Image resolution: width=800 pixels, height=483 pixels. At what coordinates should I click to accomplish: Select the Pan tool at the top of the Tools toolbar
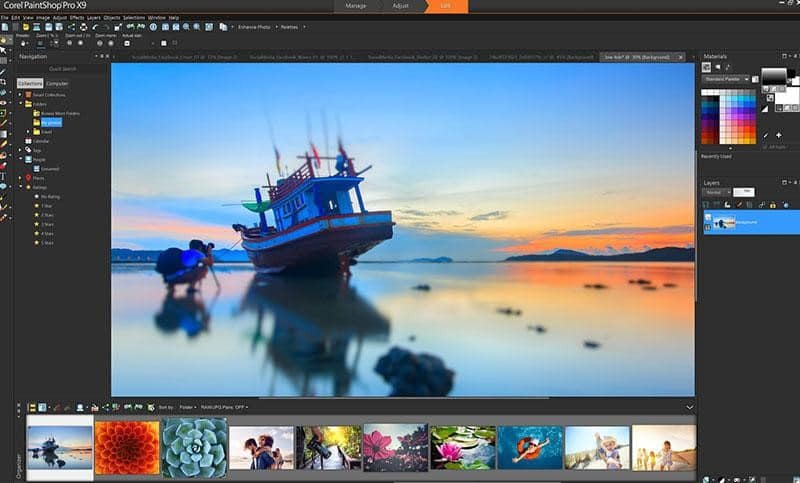pyautogui.click(x=4, y=39)
